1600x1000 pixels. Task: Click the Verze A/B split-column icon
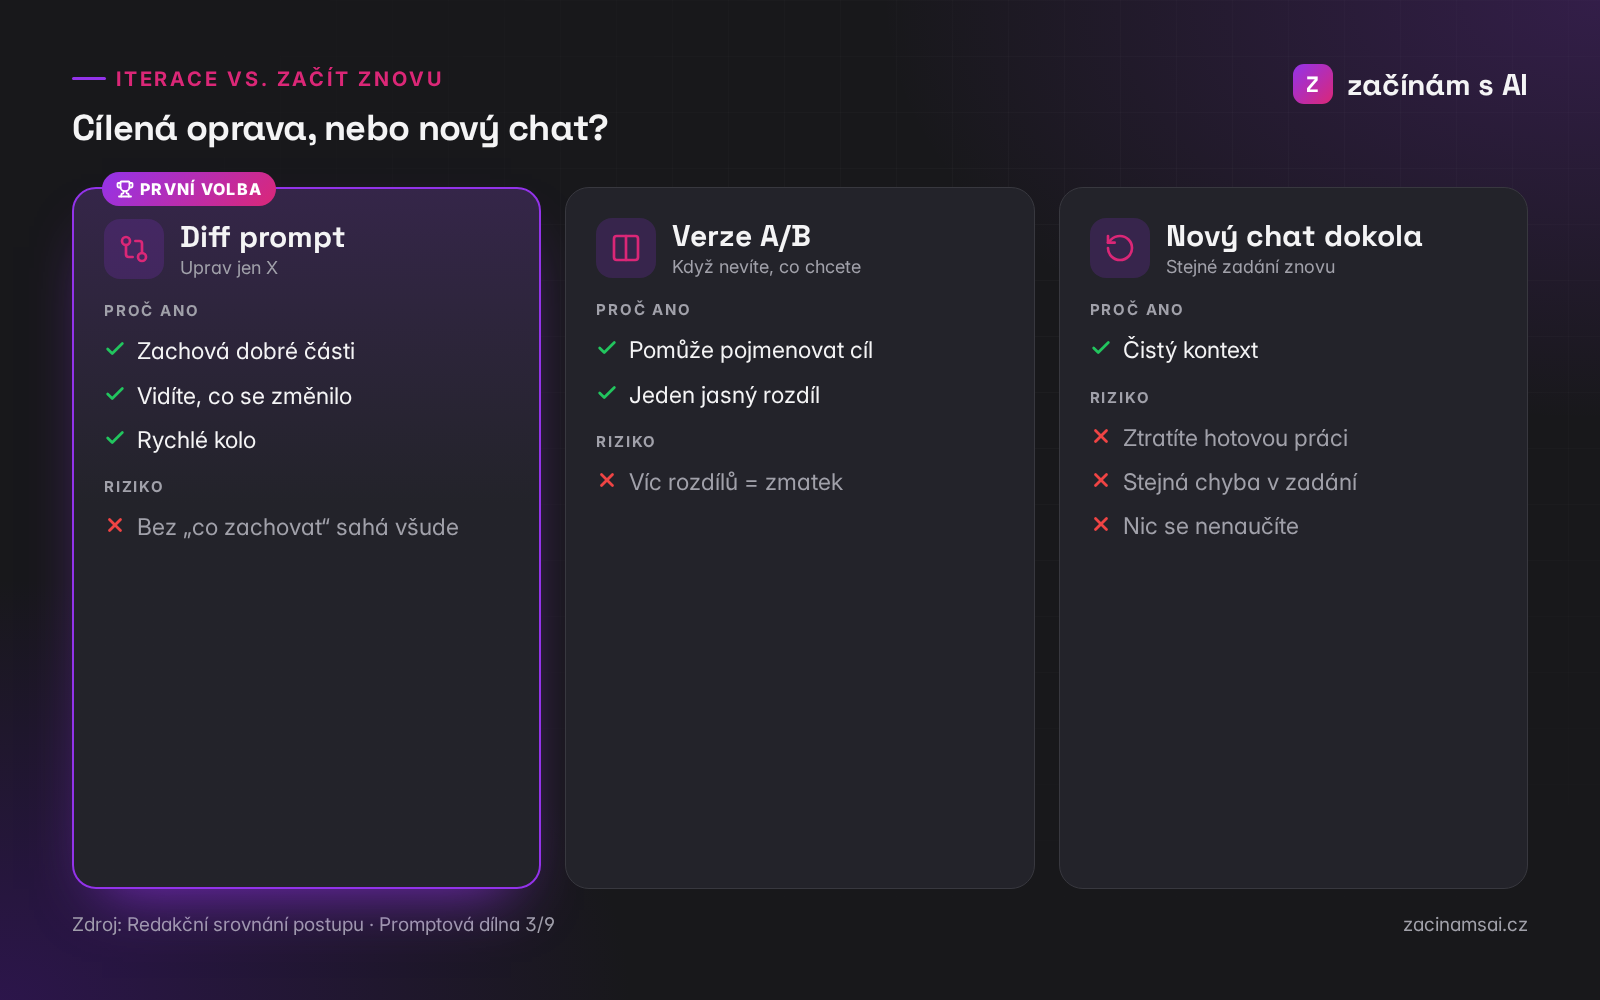(626, 248)
